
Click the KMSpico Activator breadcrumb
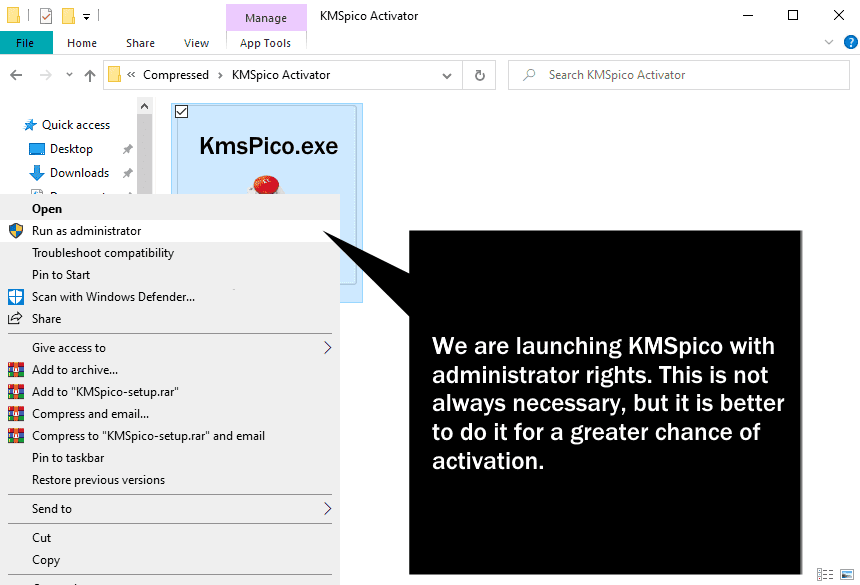click(x=281, y=75)
